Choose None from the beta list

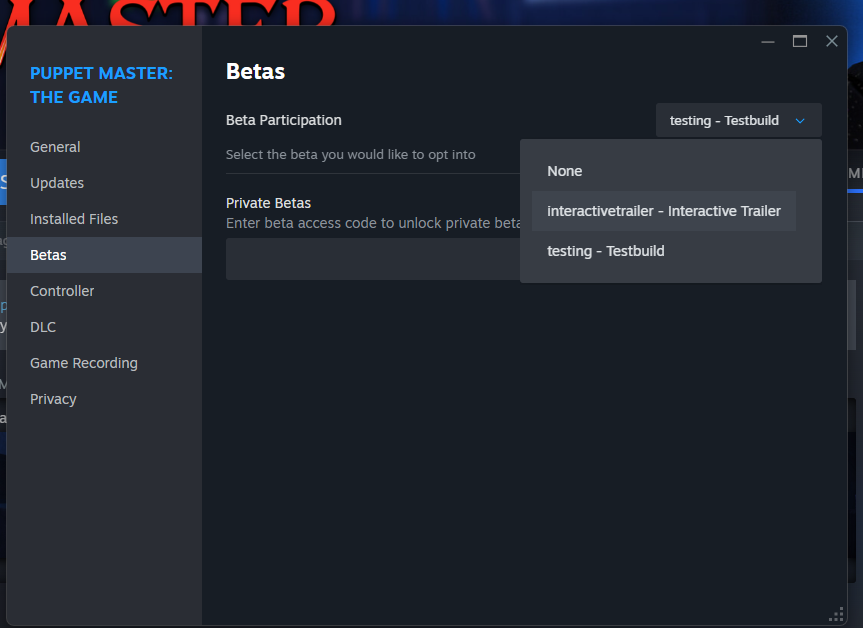pos(664,171)
